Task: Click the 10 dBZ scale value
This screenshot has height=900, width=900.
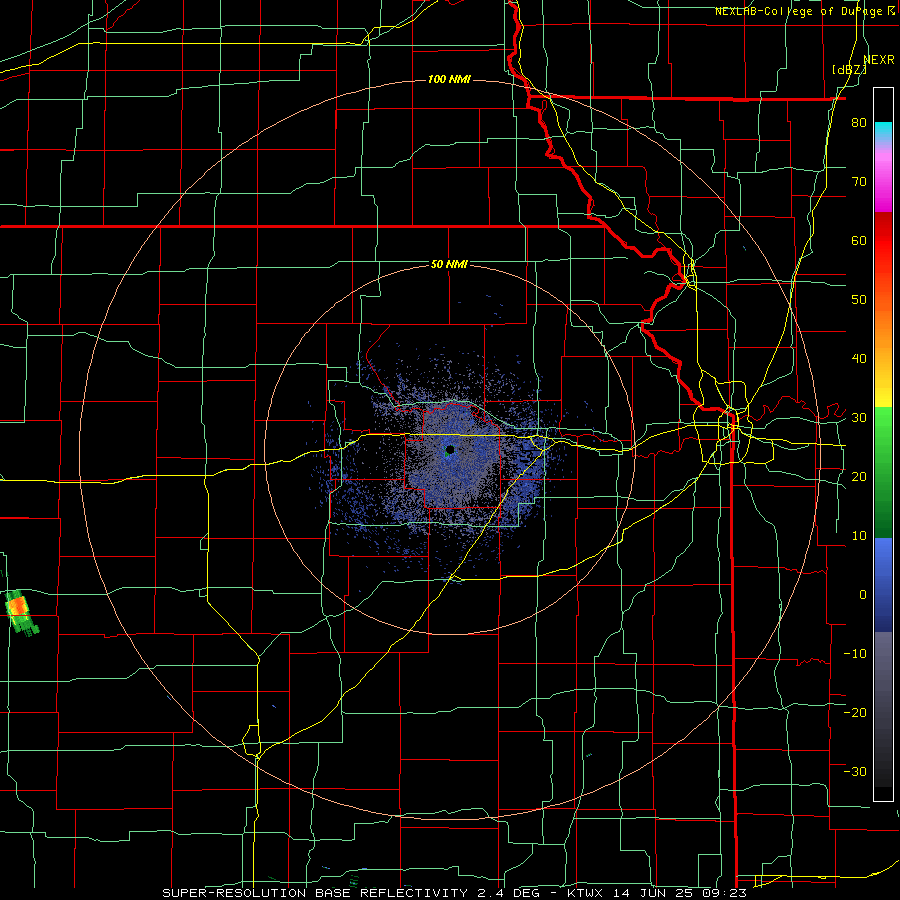Action: pyautogui.click(x=859, y=536)
